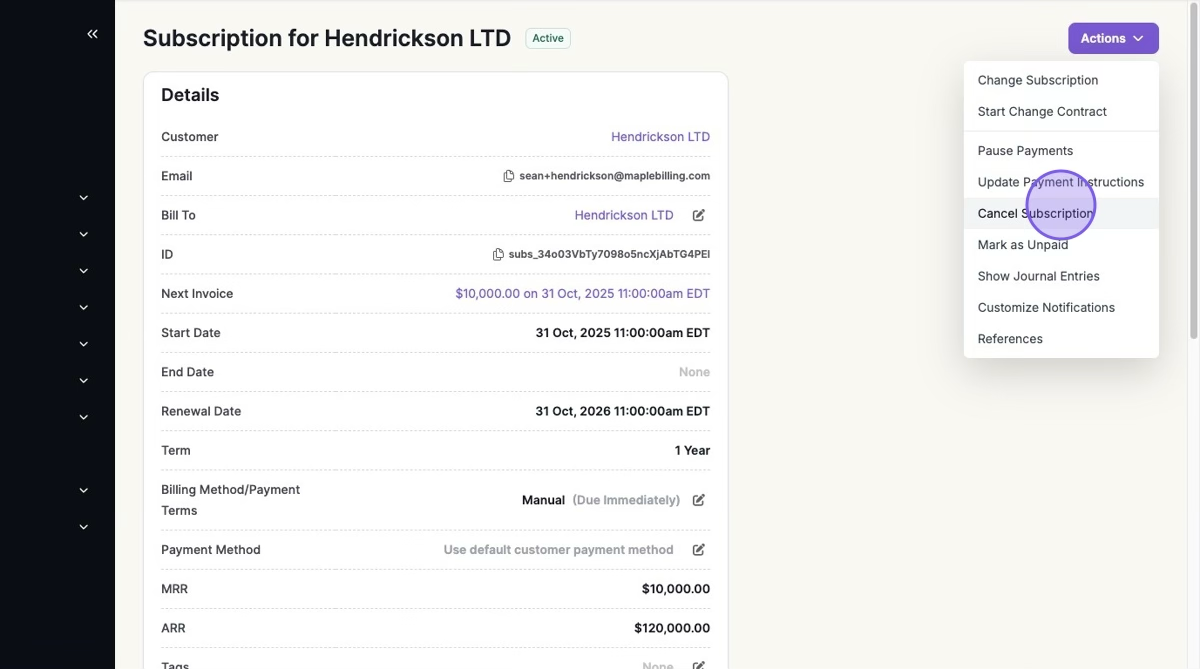The width and height of the screenshot is (1200, 669).
Task: Open the Next Invoice $10,000.00 link
Action: point(582,294)
